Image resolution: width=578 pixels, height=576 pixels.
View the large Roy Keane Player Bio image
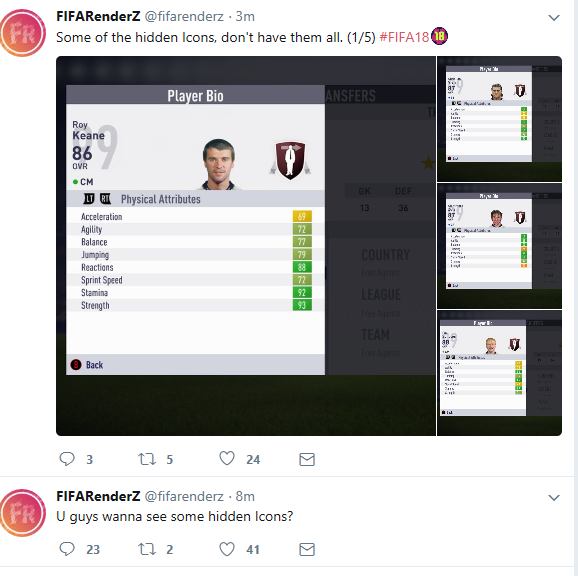pyautogui.click(x=246, y=246)
